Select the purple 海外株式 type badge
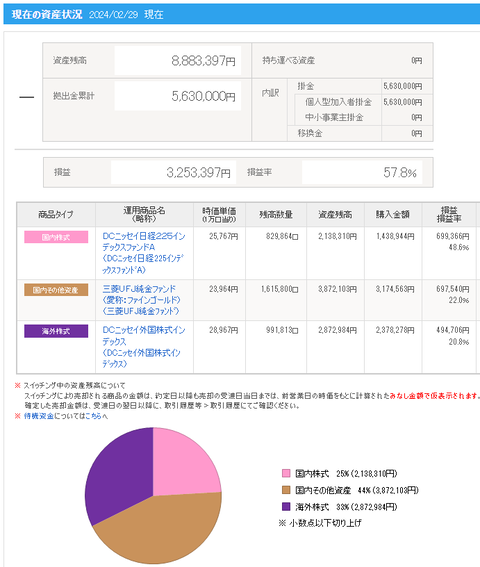 [56, 331]
